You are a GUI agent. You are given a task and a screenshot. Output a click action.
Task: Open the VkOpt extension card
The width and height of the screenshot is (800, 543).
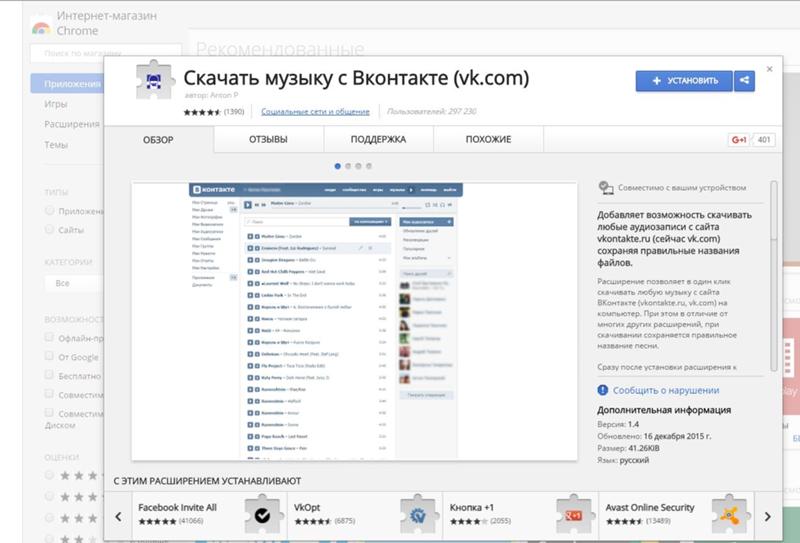click(x=365, y=515)
